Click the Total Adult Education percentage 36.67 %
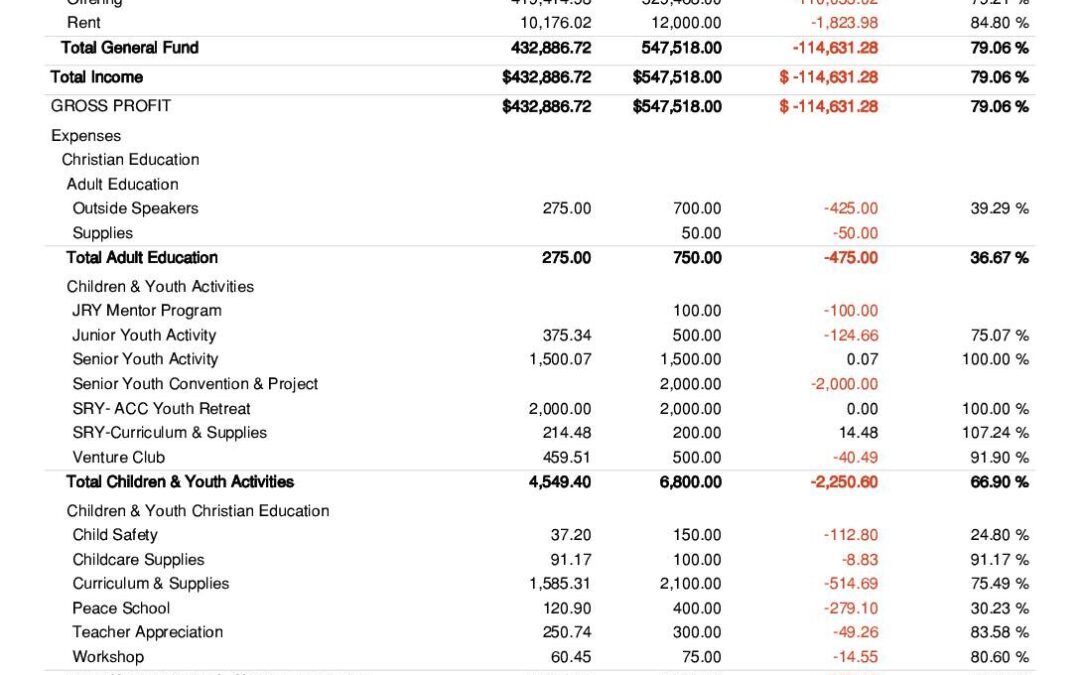The width and height of the screenshot is (1080, 675). click(999, 258)
